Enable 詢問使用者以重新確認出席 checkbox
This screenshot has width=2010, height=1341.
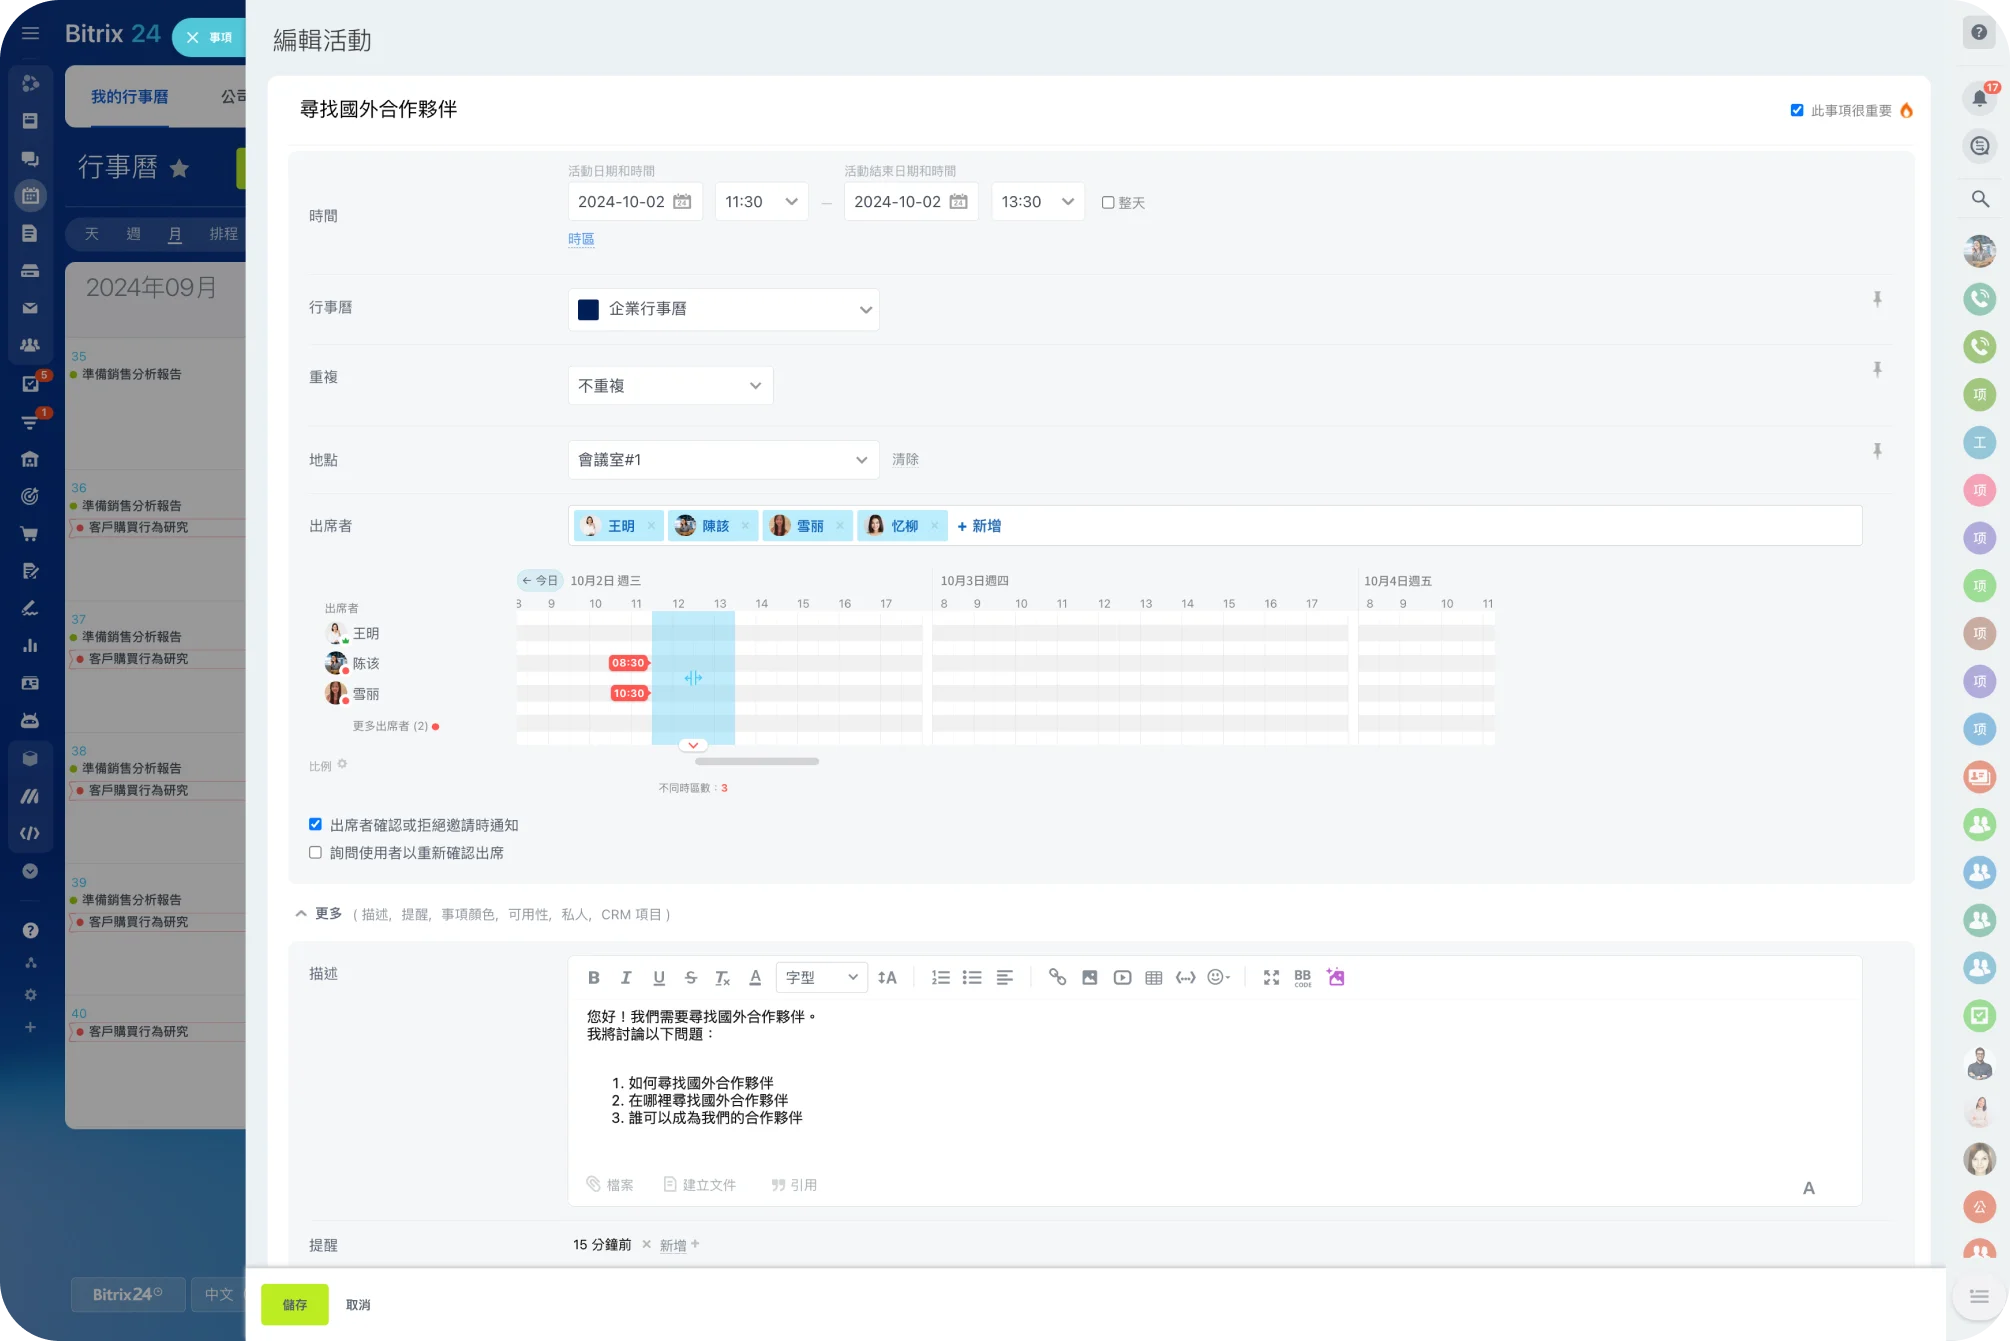click(x=316, y=853)
